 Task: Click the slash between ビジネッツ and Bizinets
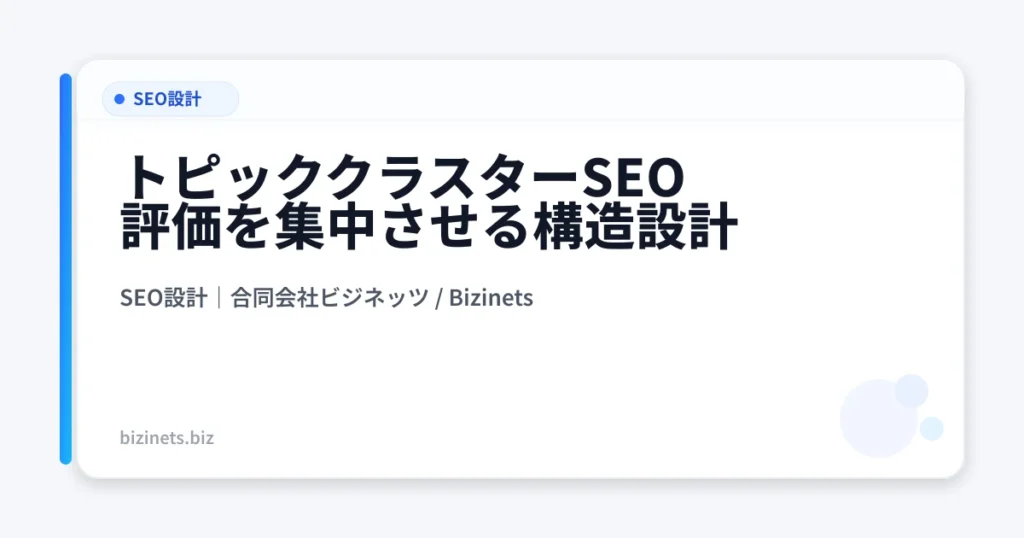tap(440, 297)
